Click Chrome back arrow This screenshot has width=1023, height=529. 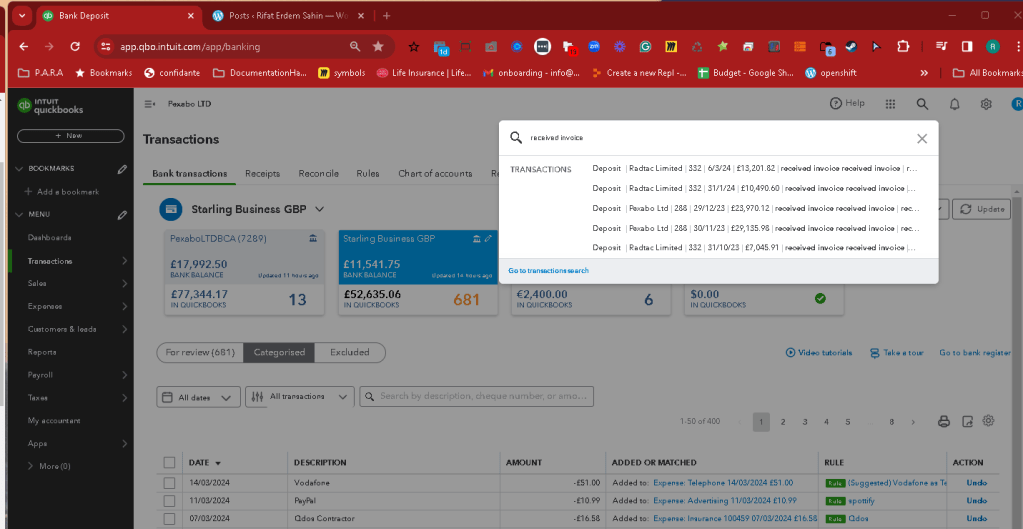pyautogui.click(x=24, y=46)
